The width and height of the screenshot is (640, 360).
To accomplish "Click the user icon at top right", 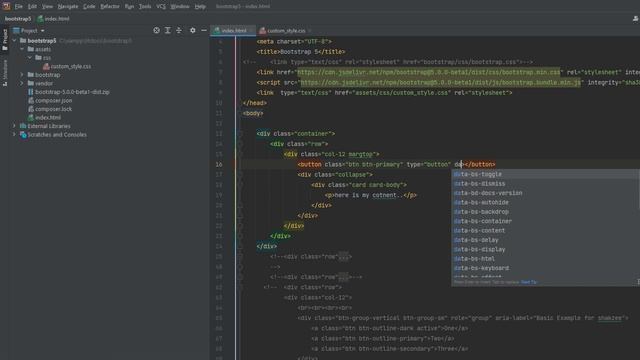I will [x=636, y=18].
